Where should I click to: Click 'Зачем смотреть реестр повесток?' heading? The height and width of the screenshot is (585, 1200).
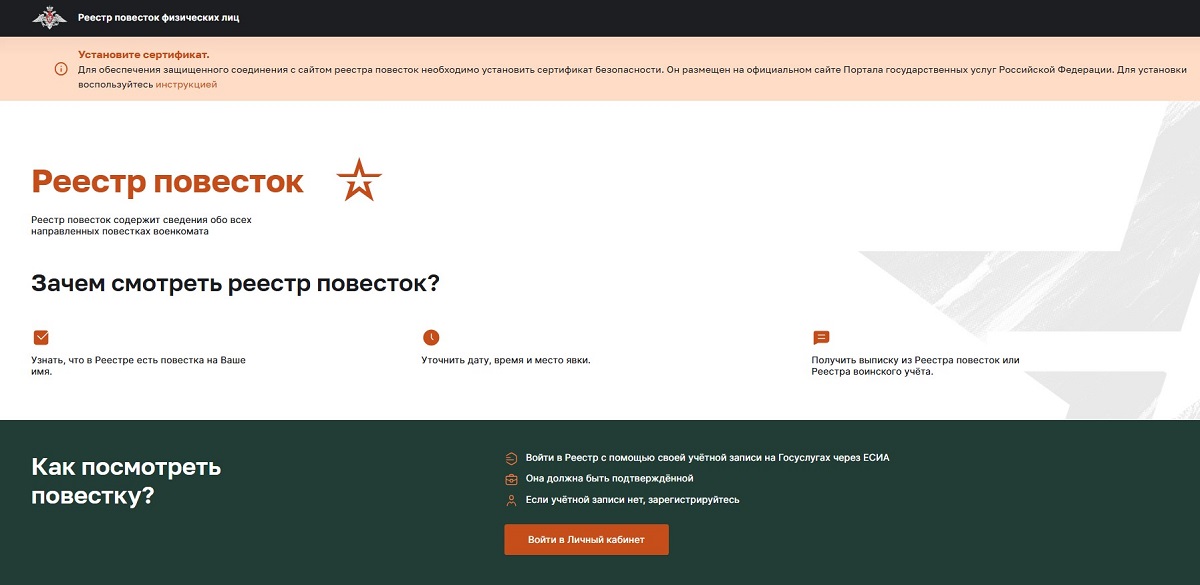(x=235, y=283)
